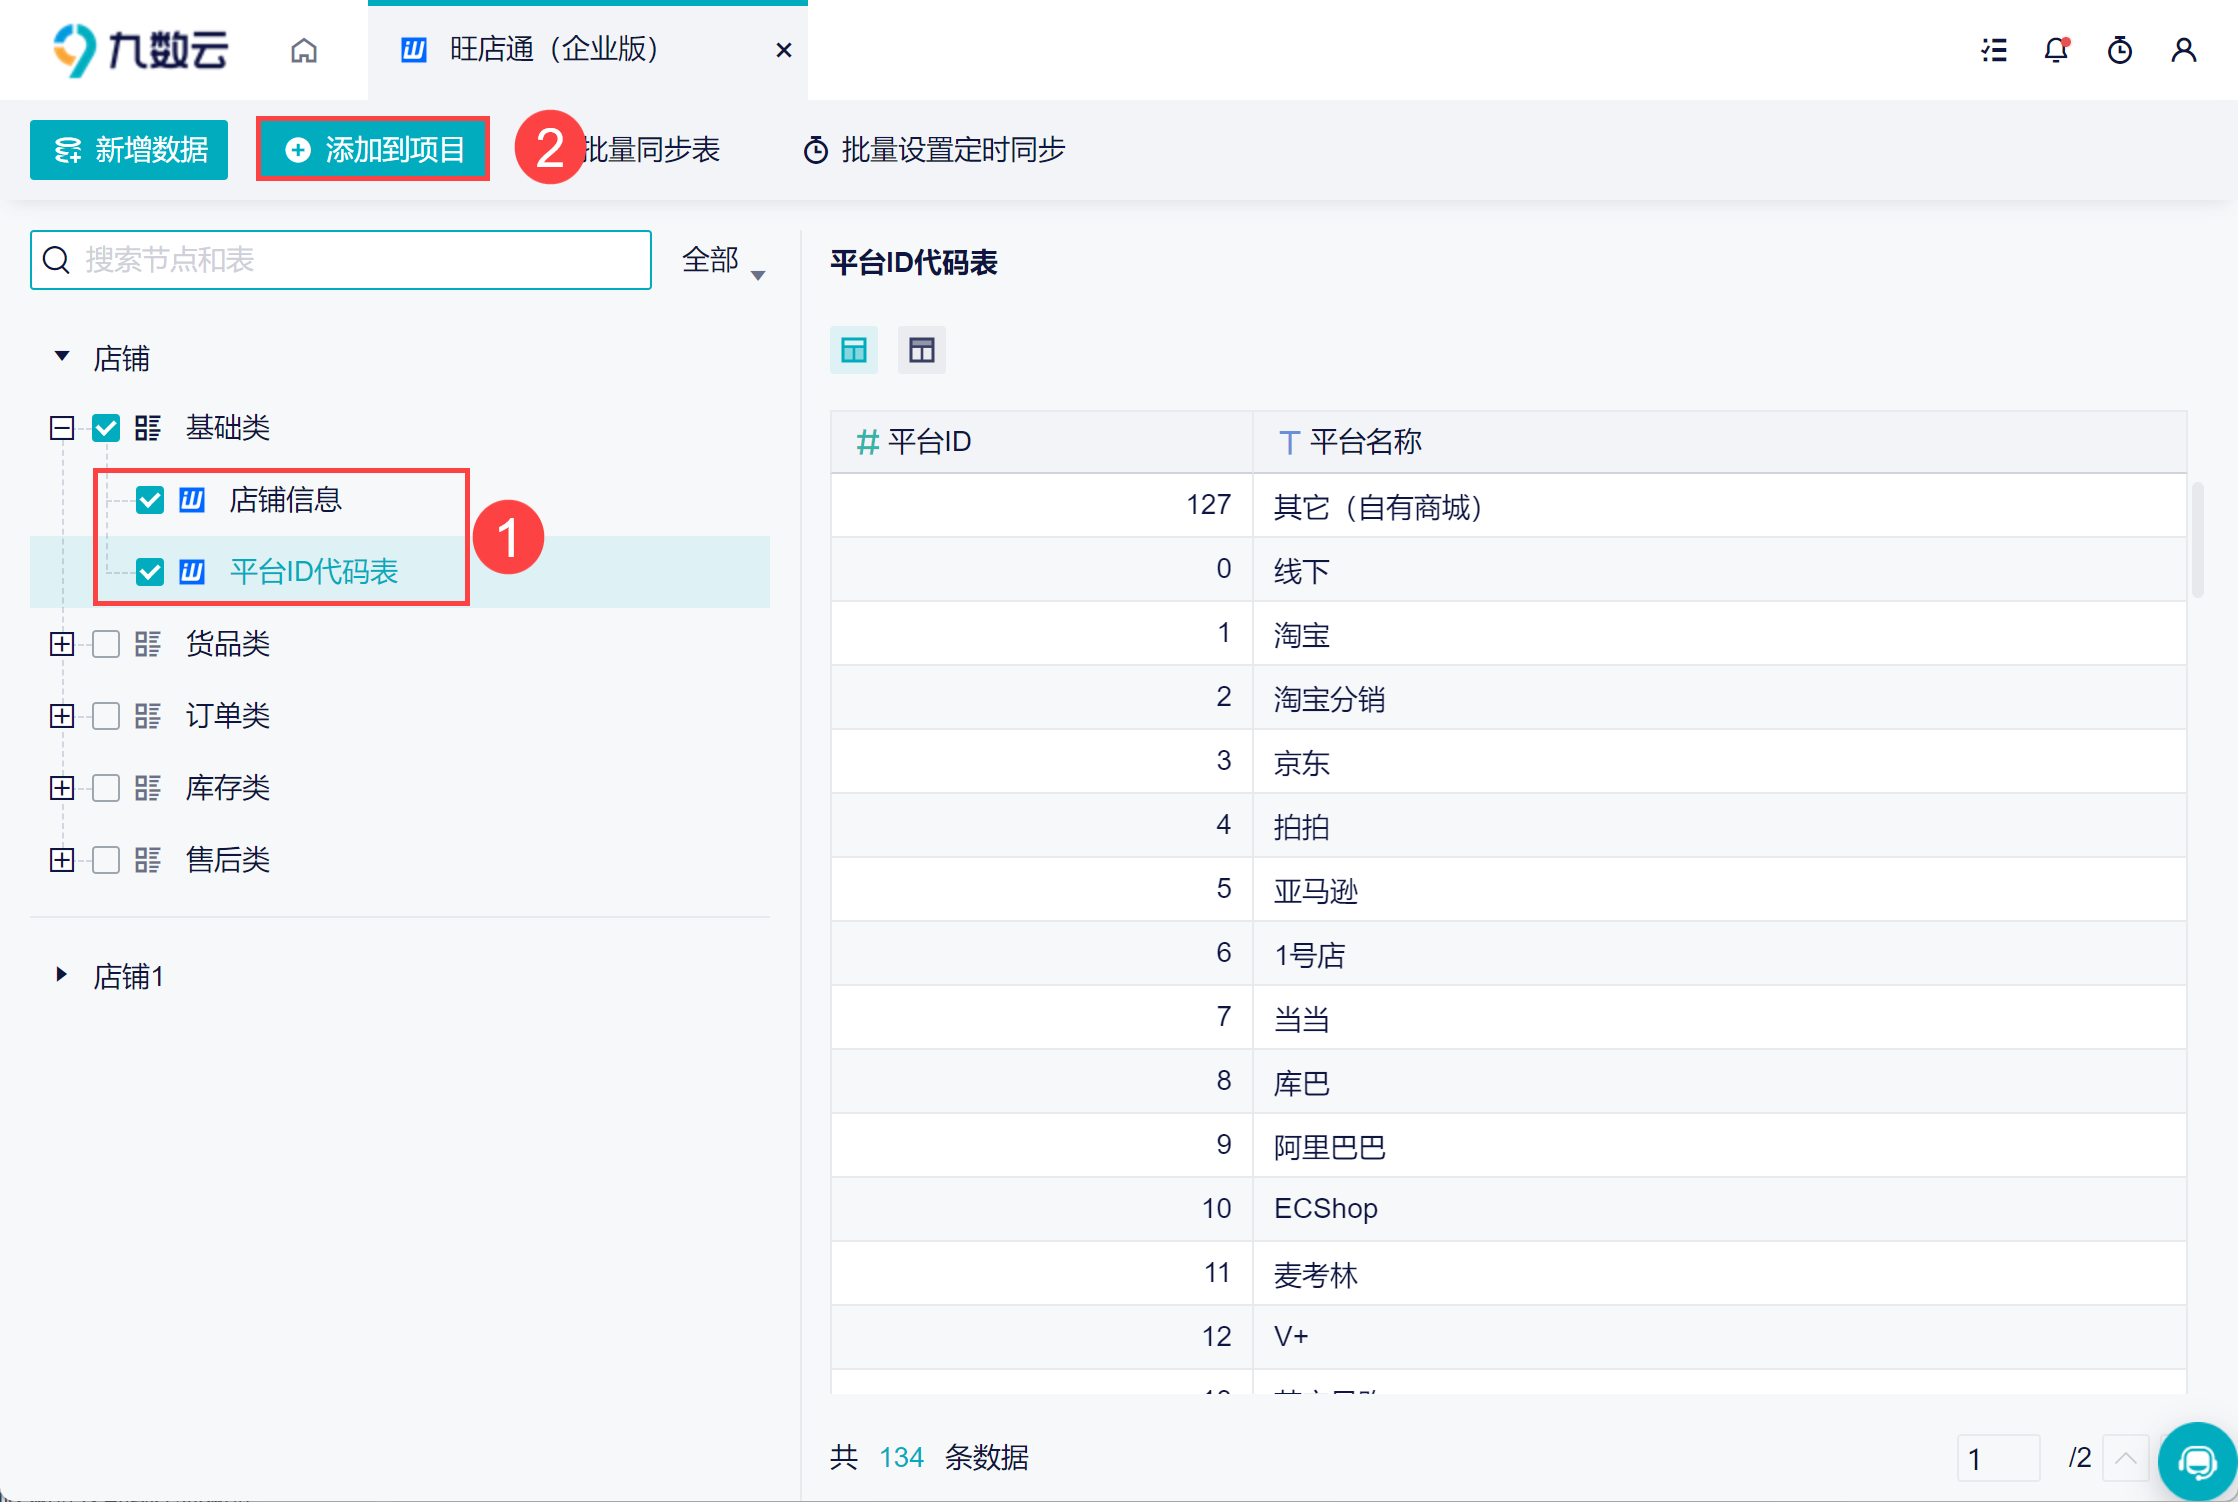Click the 搜索节点和表 search field
The width and height of the screenshot is (2238, 1502).
click(x=350, y=260)
